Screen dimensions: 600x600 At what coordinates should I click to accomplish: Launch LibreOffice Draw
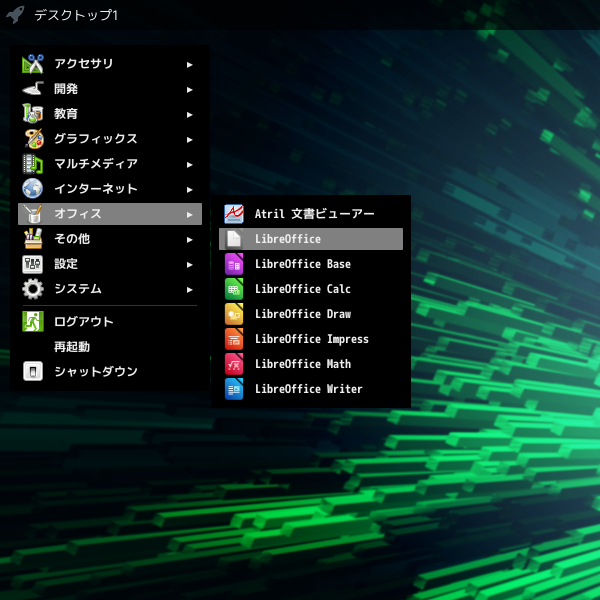point(311,314)
